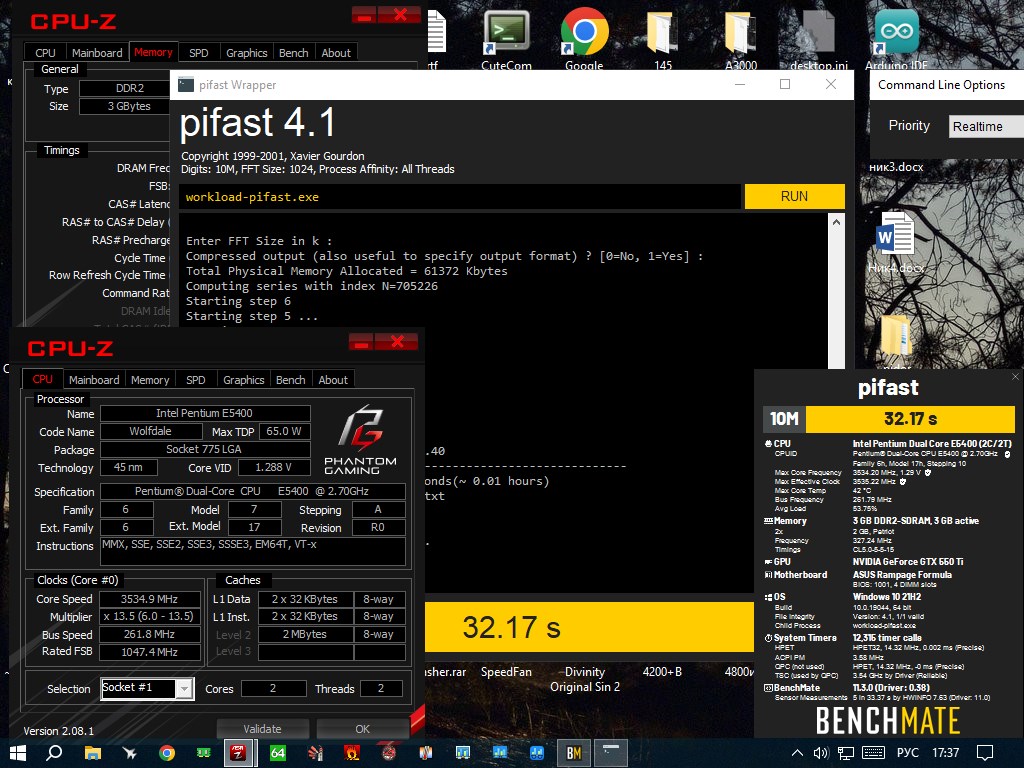Open the folder named 145

662,33
